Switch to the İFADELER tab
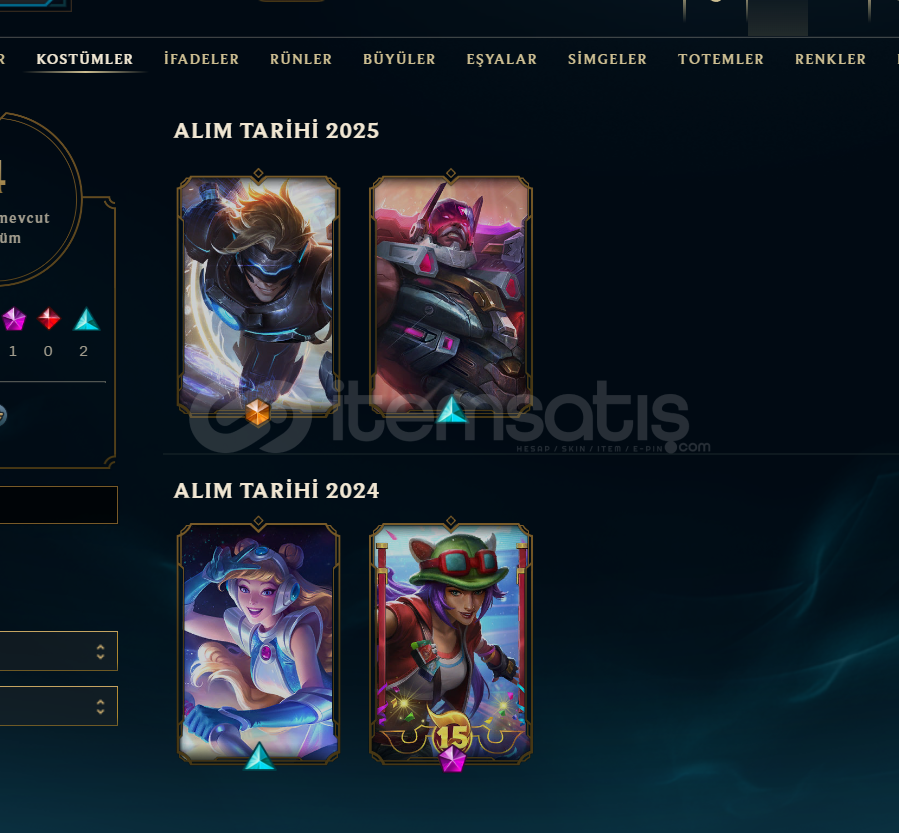This screenshot has height=833, width=899. point(201,59)
